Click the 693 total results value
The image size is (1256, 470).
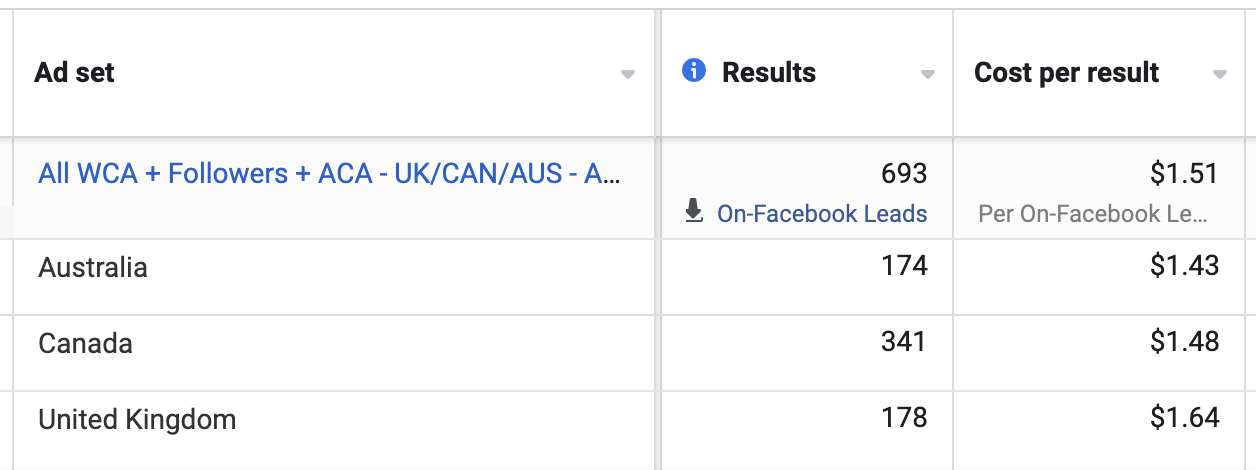(x=904, y=174)
